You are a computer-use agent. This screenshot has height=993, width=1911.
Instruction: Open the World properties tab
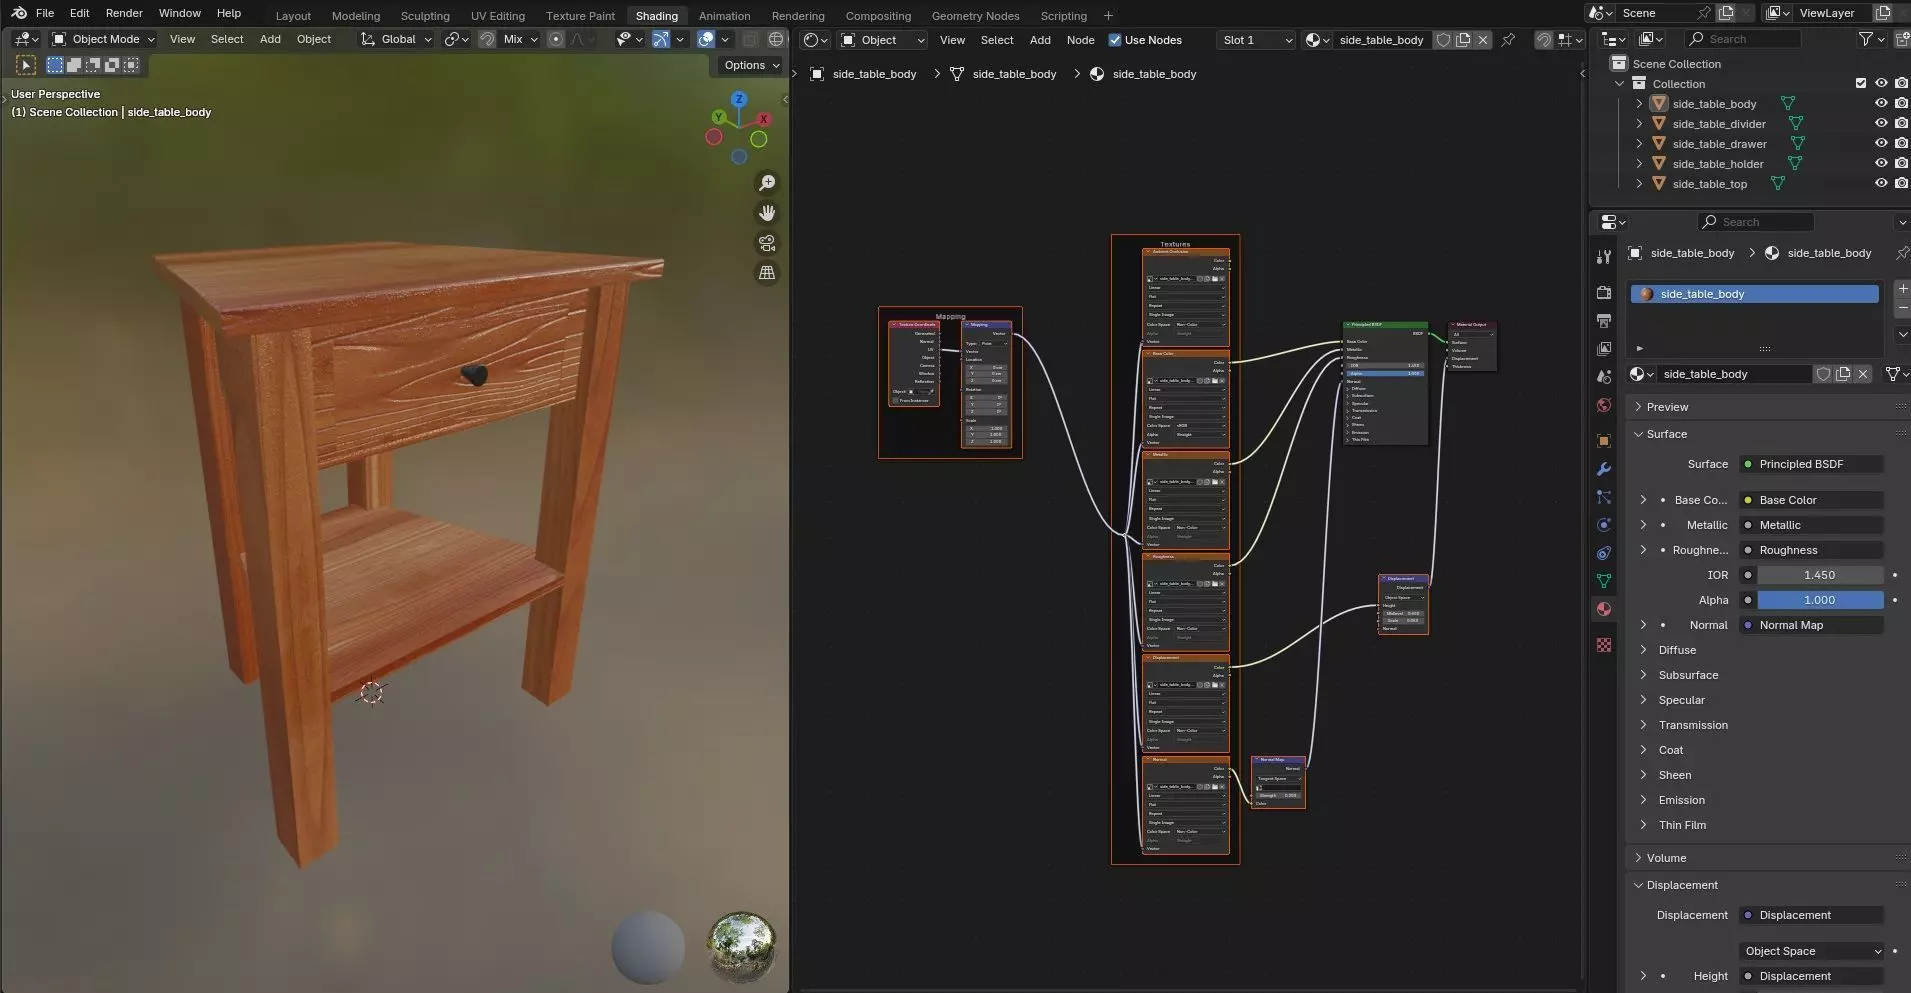click(1604, 405)
